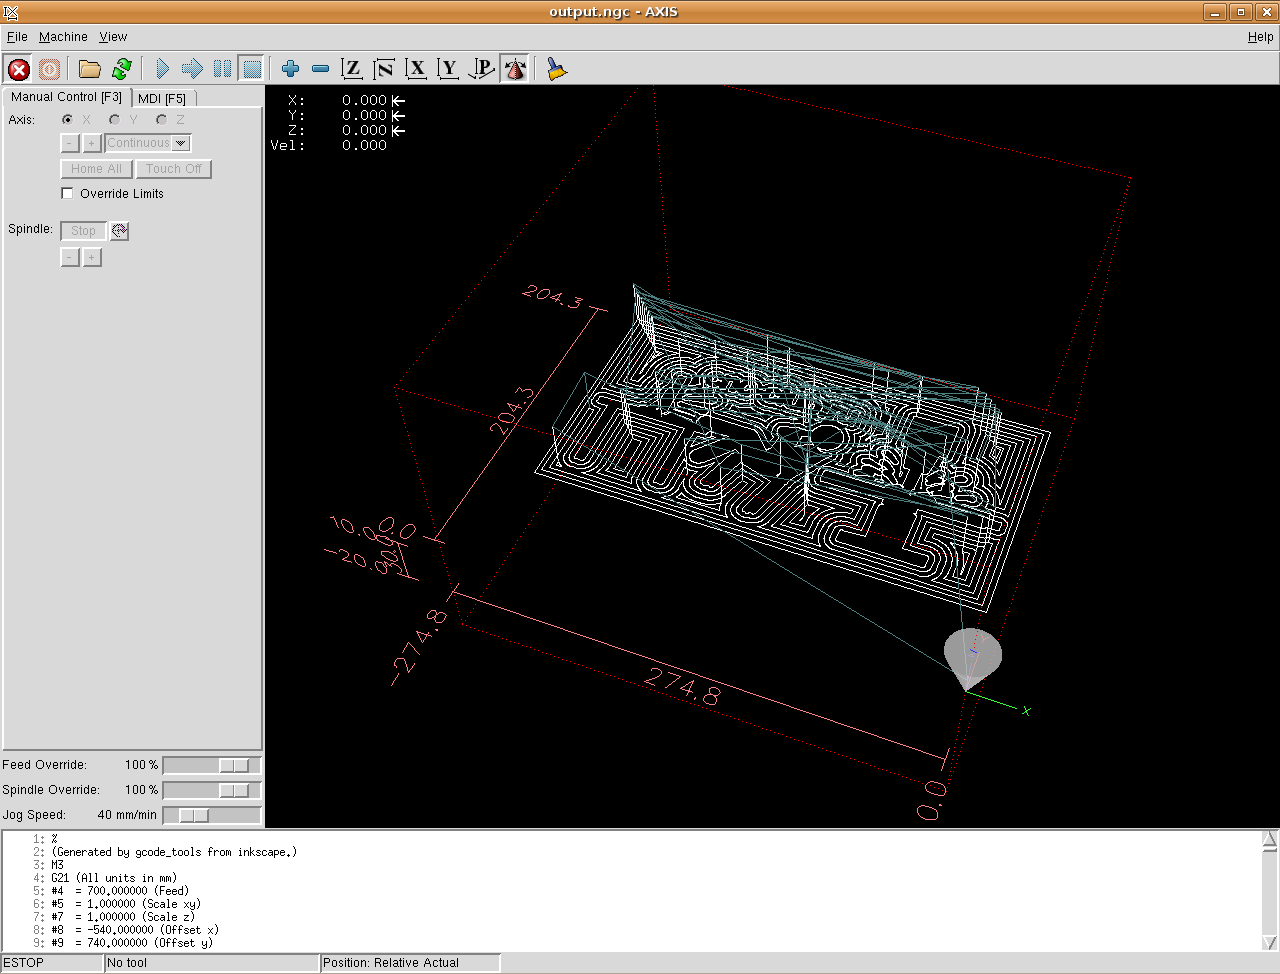Reload the current file

pos(122,69)
